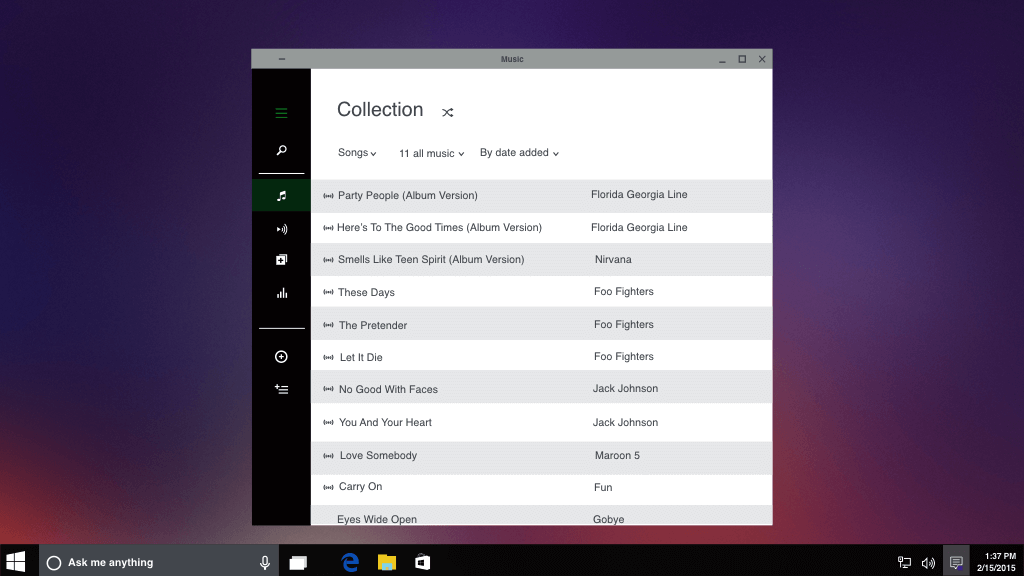Open Task View on the taskbar
This screenshot has height=576, width=1024.
(x=298, y=562)
